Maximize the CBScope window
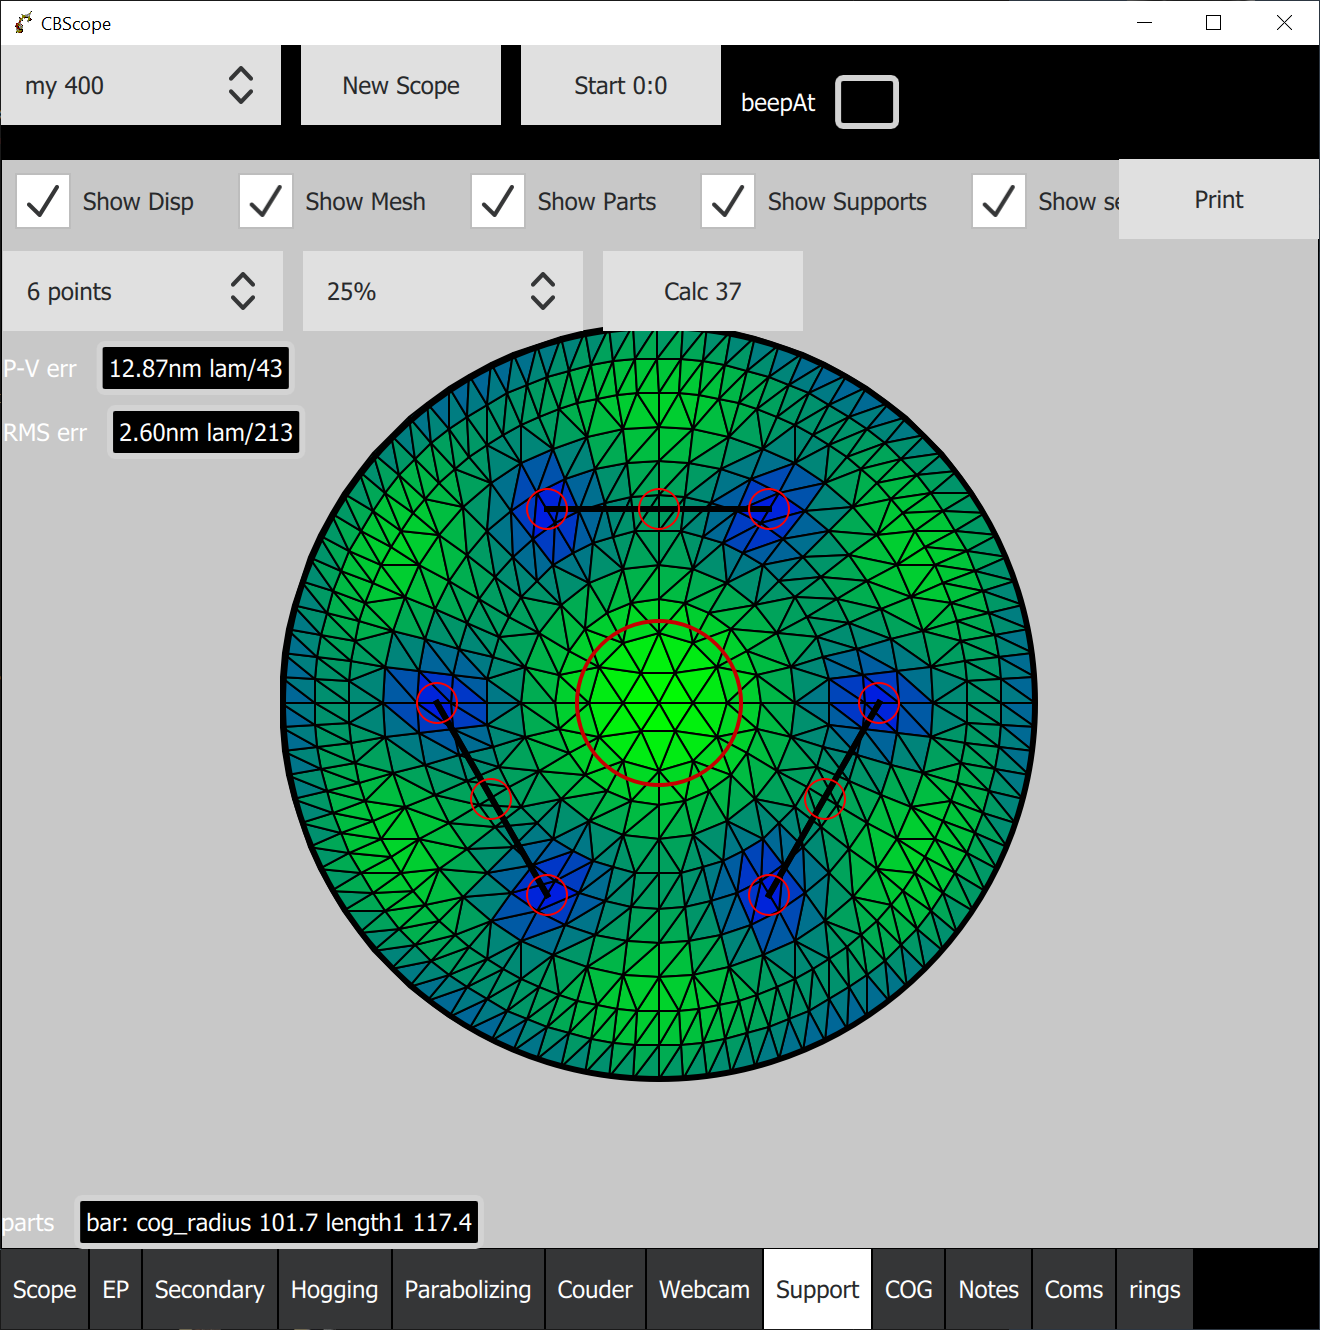This screenshot has width=1320, height=1330. click(1214, 22)
